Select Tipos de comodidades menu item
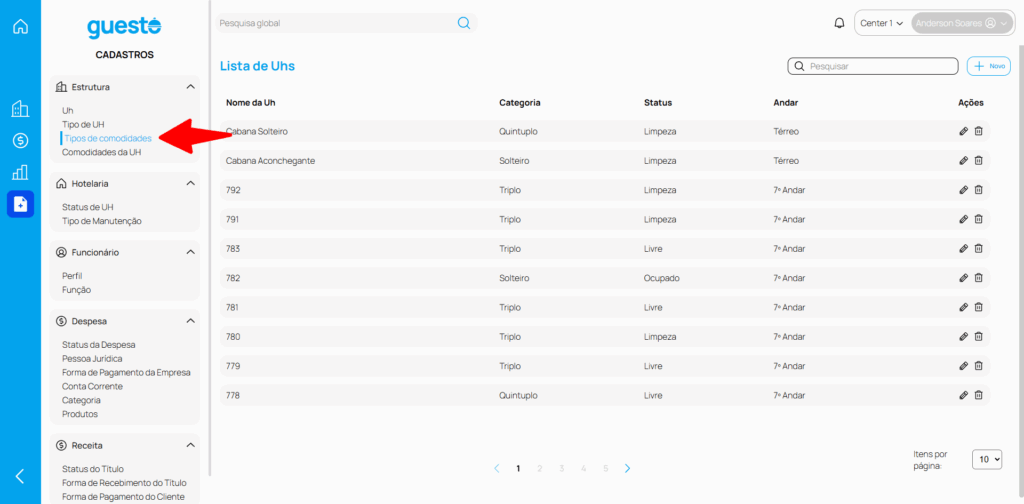This screenshot has width=1024, height=504. coord(108,138)
